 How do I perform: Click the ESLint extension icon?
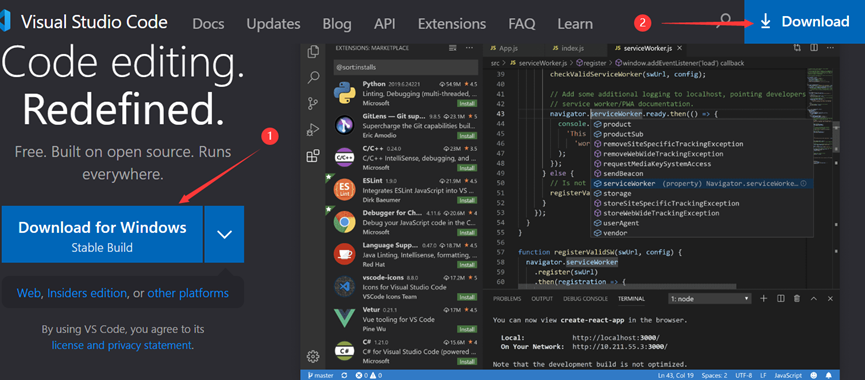(344, 190)
